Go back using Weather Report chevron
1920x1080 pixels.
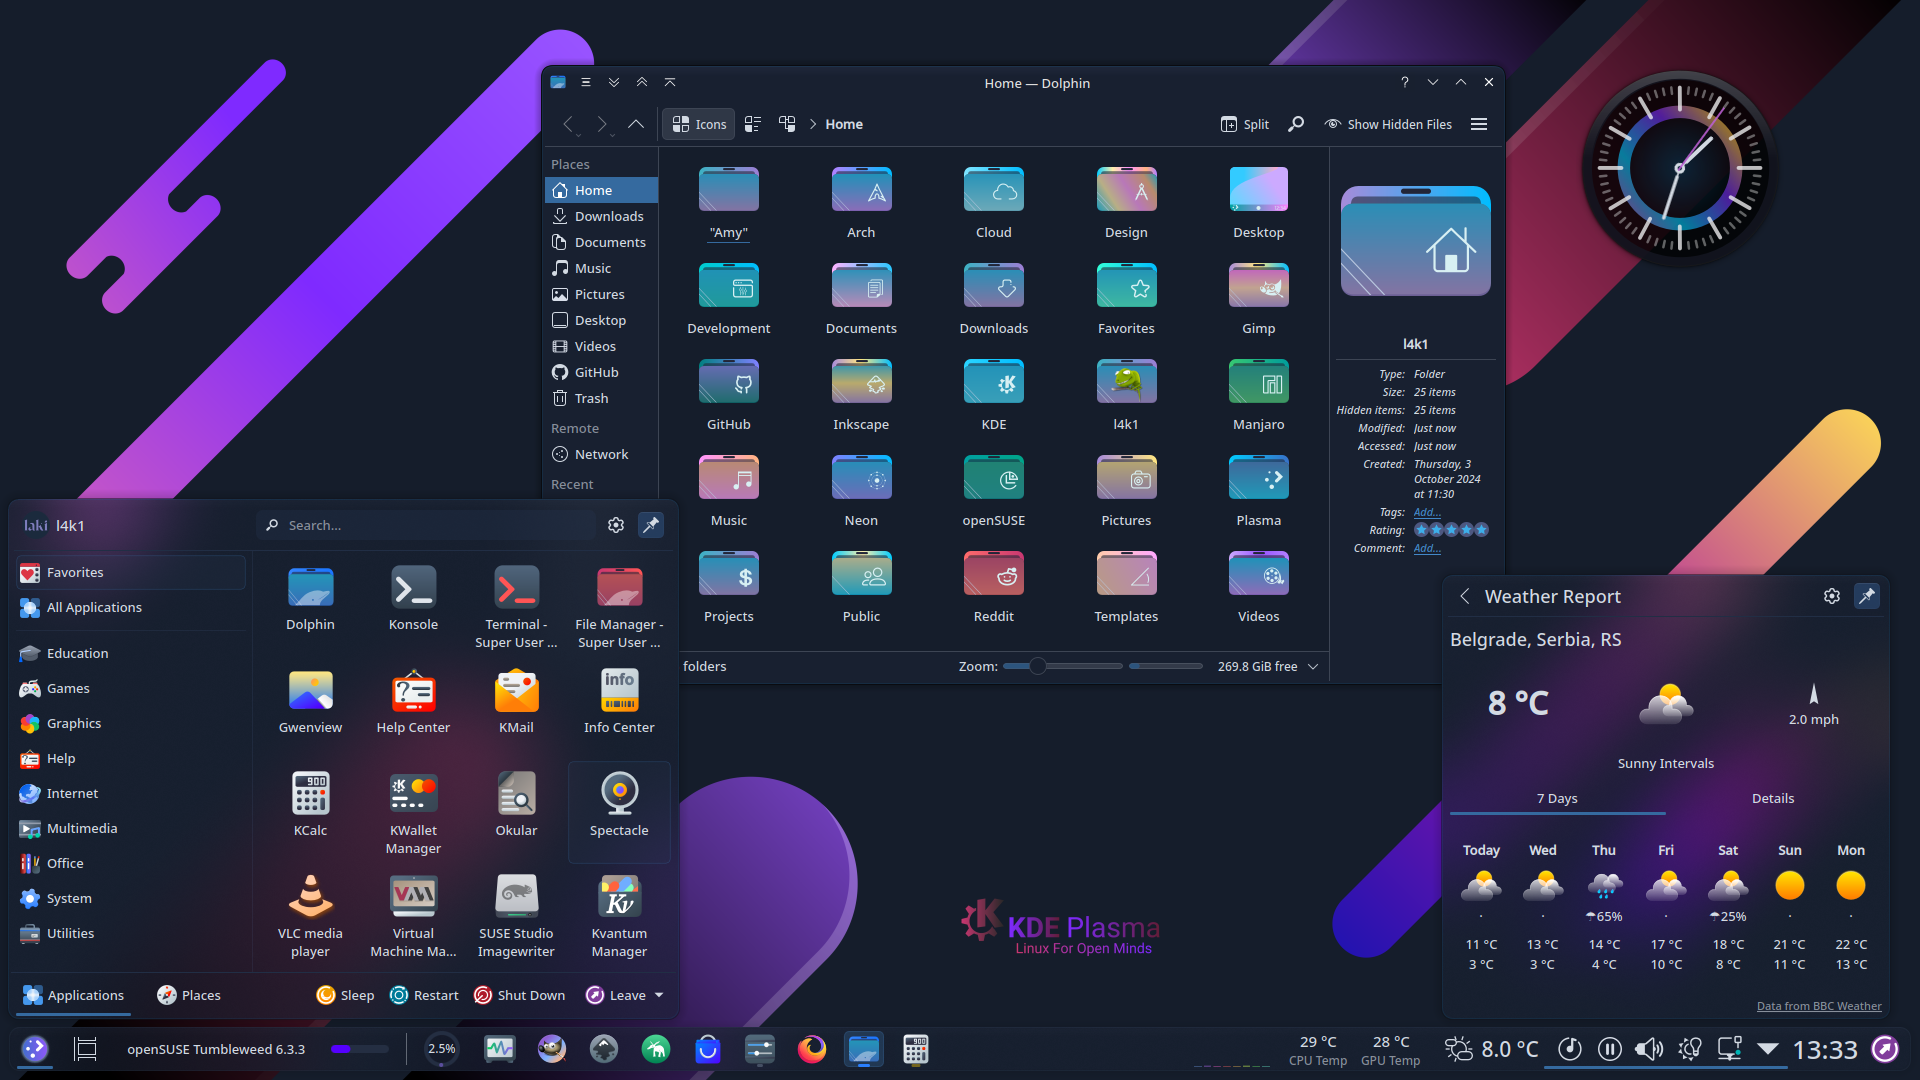pyautogui.click(x=1465, y=596)
